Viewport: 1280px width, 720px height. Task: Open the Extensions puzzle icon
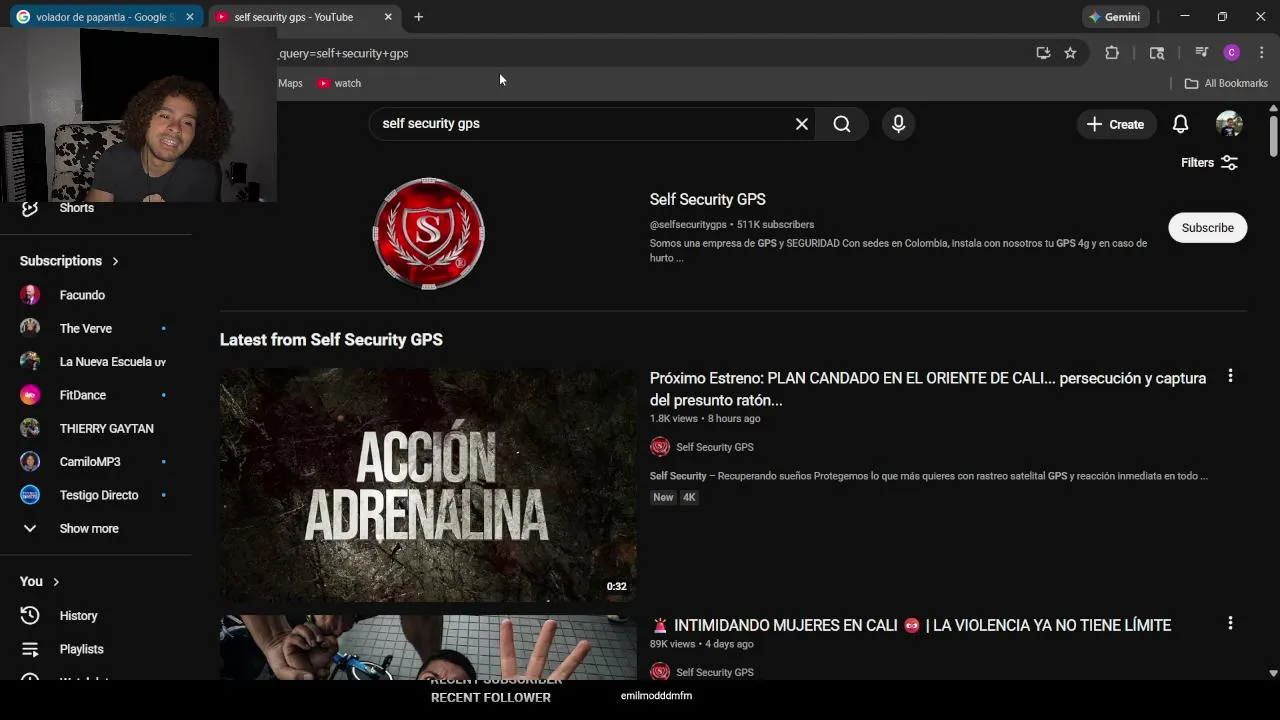[x=1112, y=53]
